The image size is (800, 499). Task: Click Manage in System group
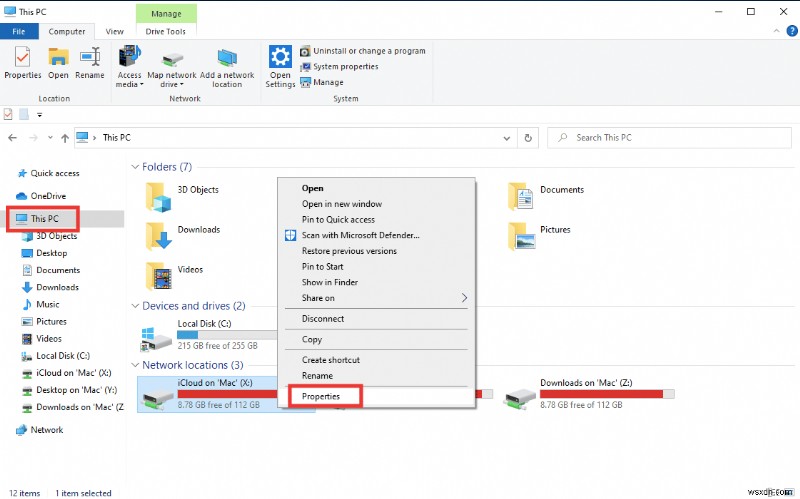[322, 82]
